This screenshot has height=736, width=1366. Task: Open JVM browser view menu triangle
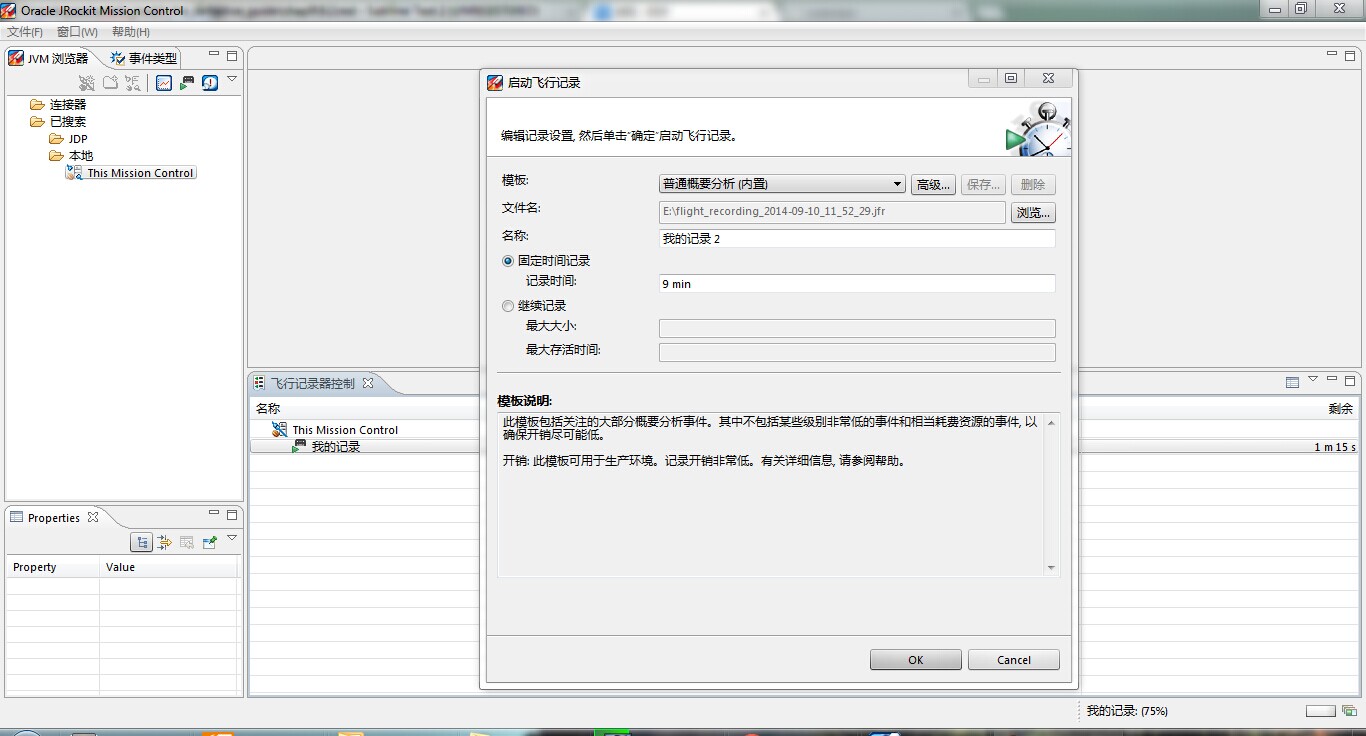[232, 79]
